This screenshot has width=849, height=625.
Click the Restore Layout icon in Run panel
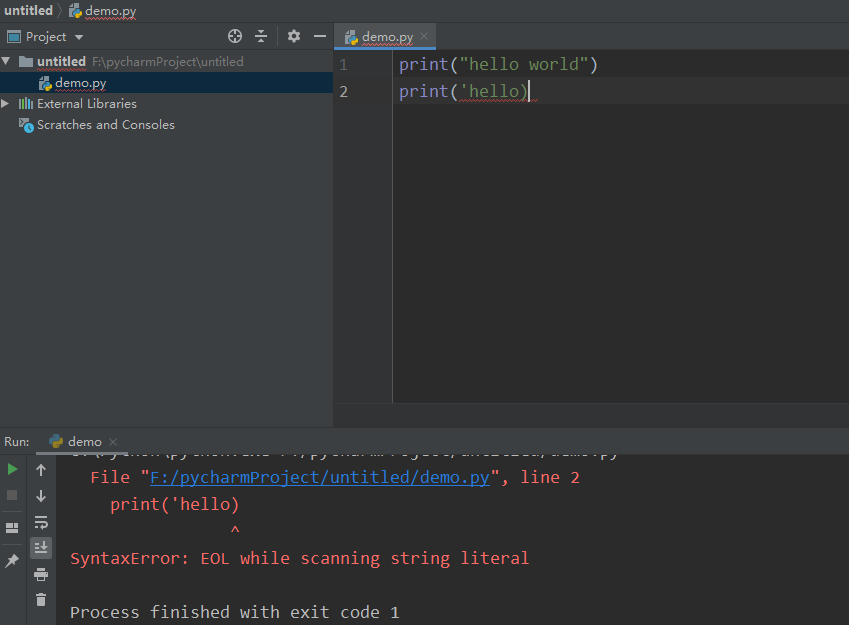(12, 528)
